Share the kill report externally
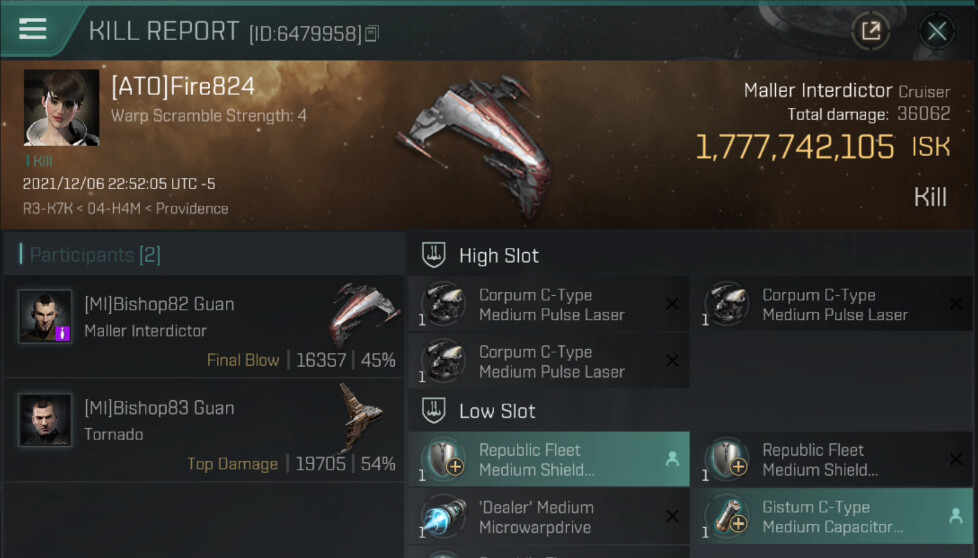This screenshot has height=558, width=978. coord(871,31)
